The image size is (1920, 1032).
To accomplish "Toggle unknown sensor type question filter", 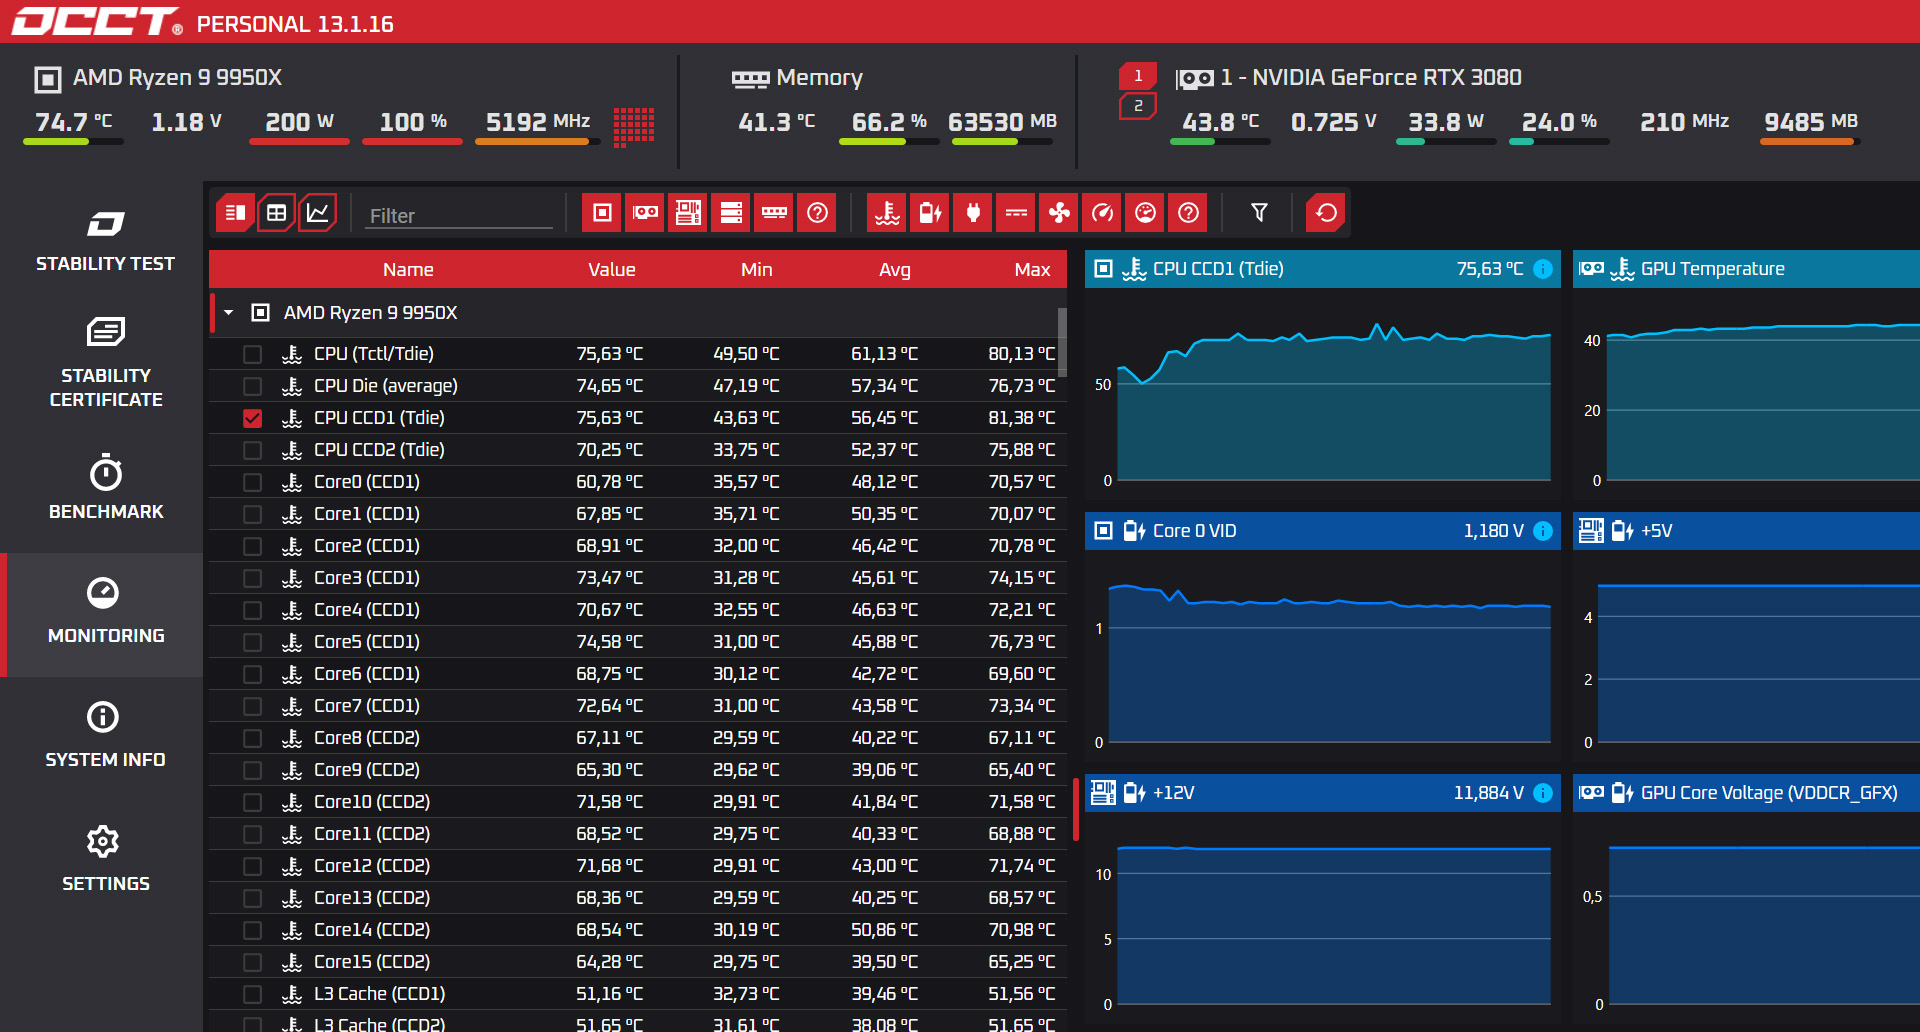I will (x=1188, y=212).
